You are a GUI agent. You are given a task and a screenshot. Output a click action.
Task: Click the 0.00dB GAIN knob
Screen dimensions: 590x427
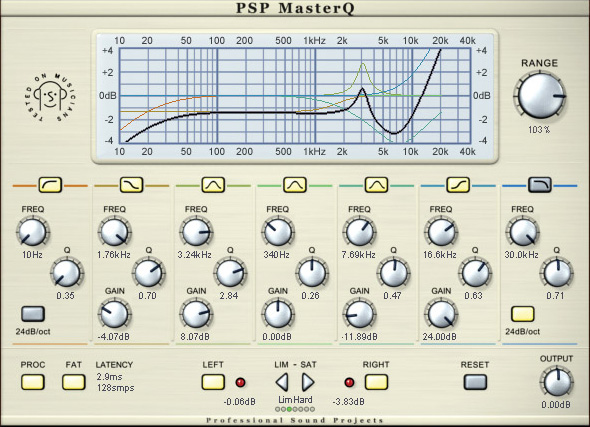click(x=278, y=314)
